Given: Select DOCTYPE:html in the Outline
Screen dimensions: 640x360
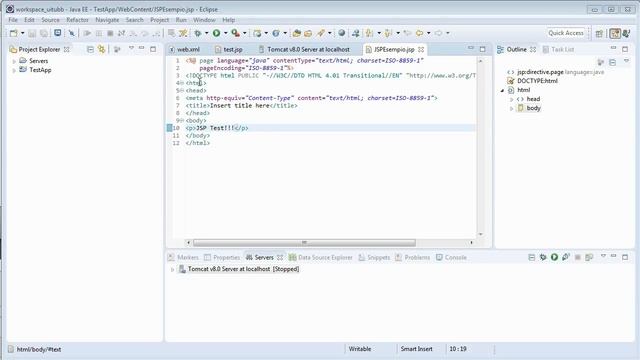Looking at the screenshot, I should [537, 81].
